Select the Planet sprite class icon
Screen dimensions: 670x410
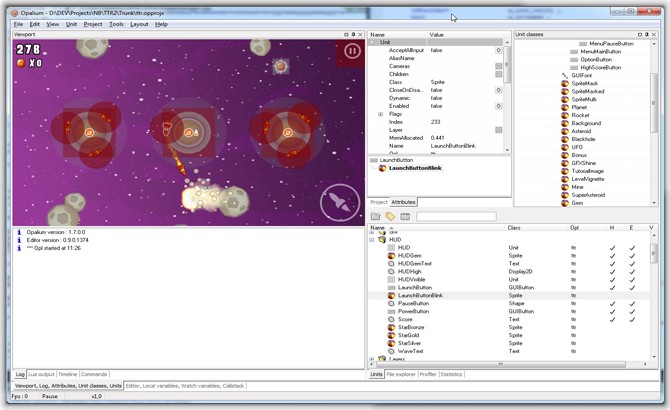[564, 107]
